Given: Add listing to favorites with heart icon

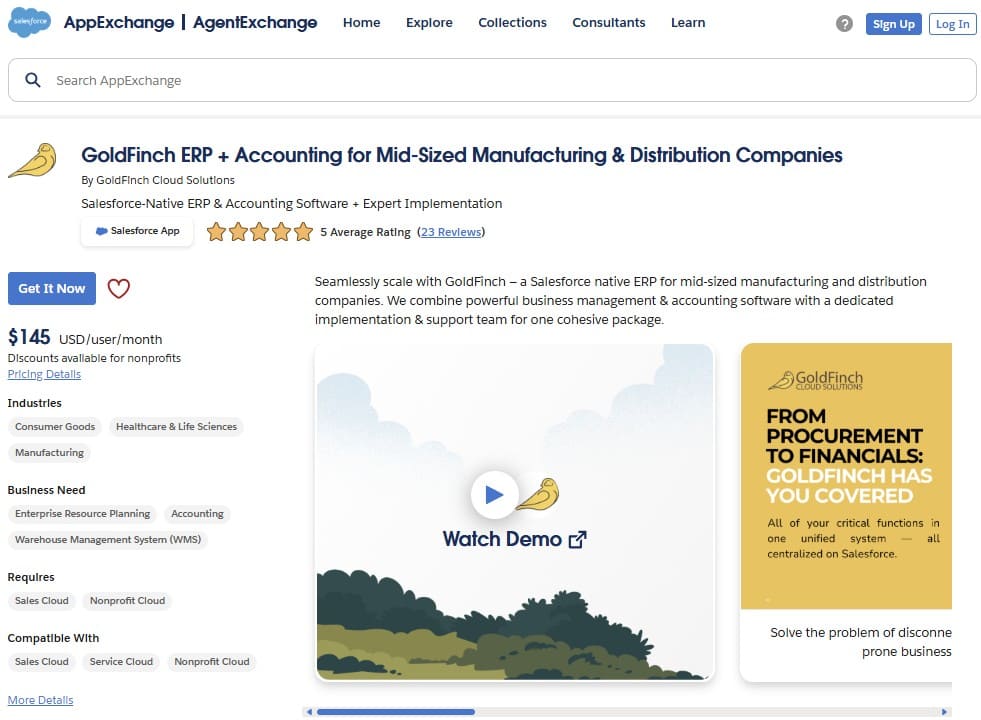Looking at the screenshot, I should tap(118, 288).
